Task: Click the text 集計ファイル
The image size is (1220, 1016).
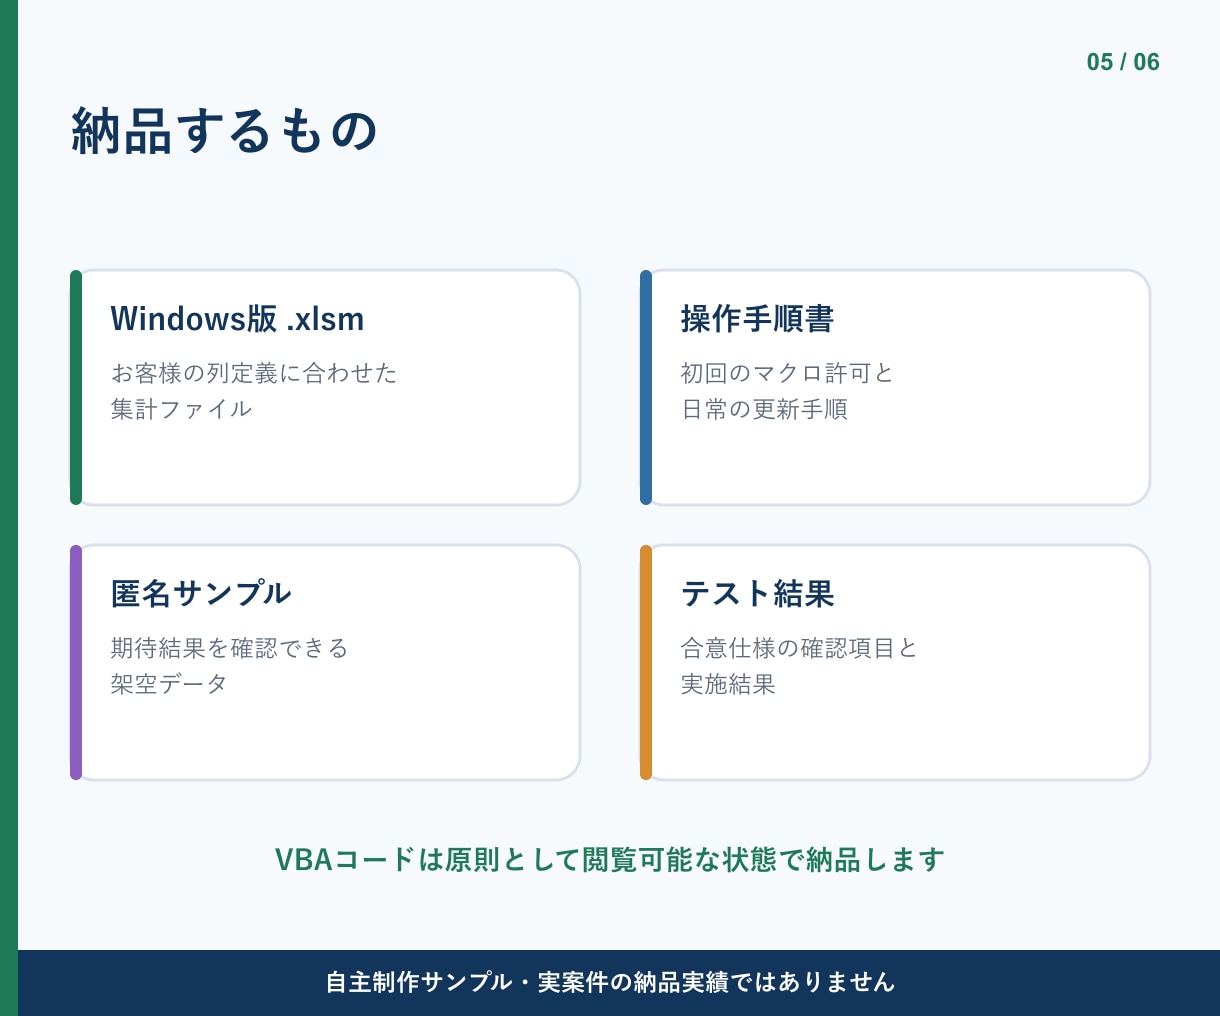Action: (181, 409)
